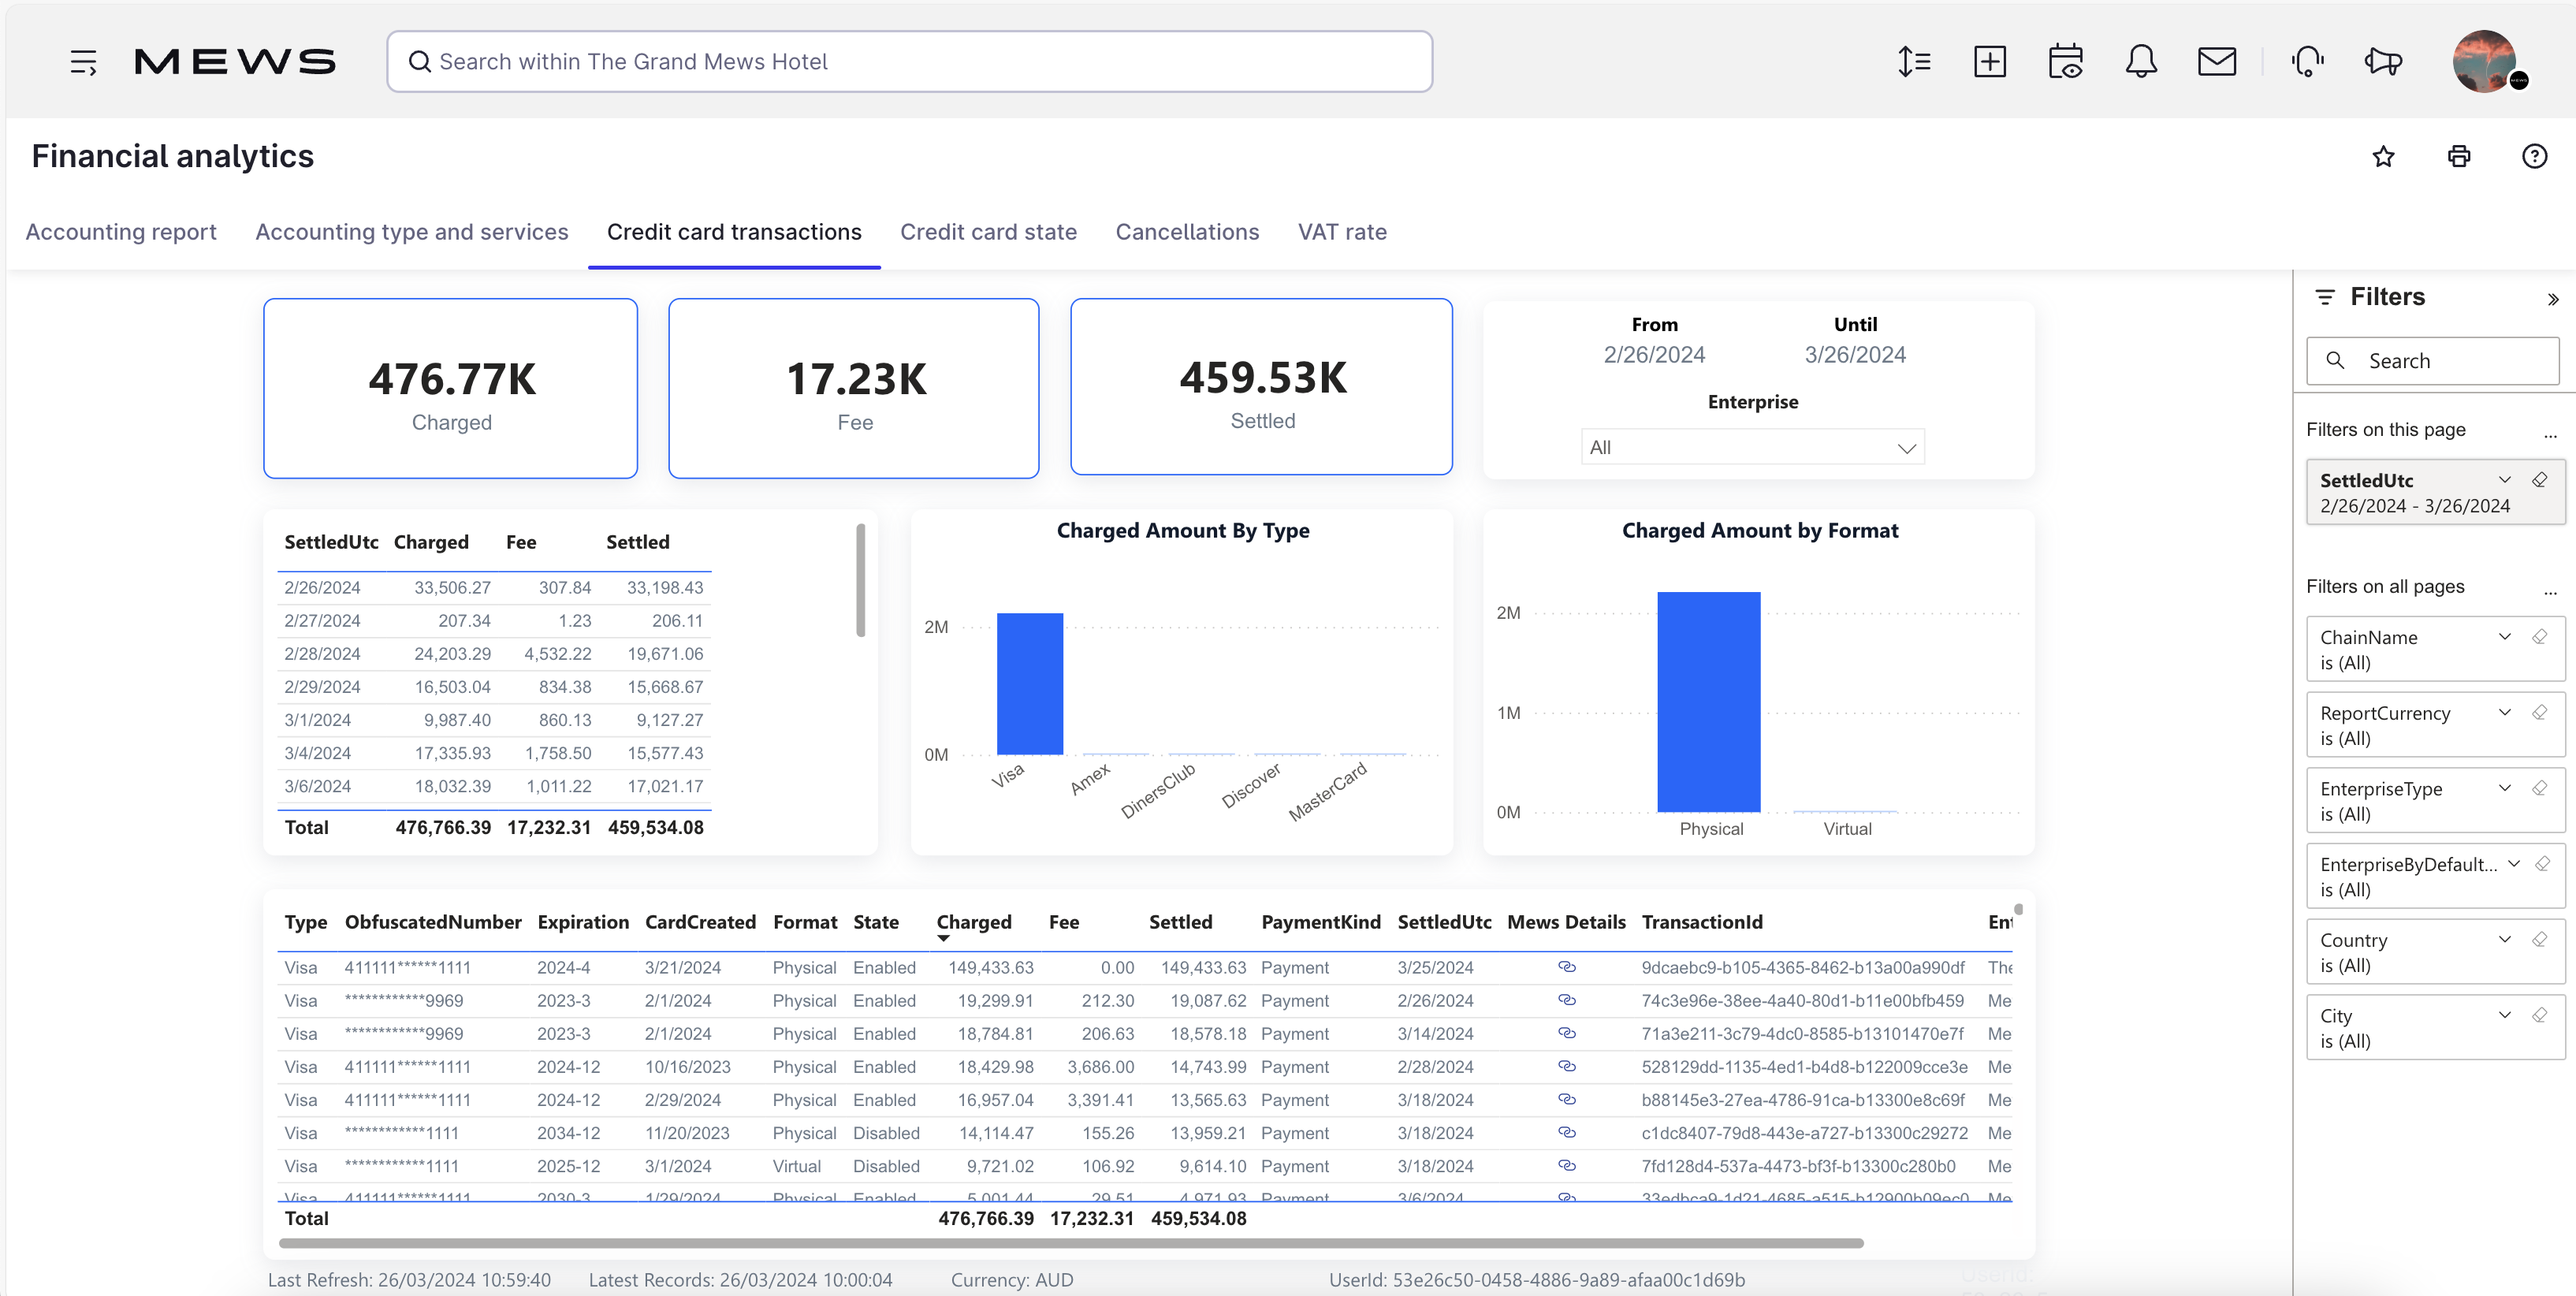The width and height of the screenshot is (2576, 1296).
Task: Expand the Country filter card
Action: [x=2505, y=940]
